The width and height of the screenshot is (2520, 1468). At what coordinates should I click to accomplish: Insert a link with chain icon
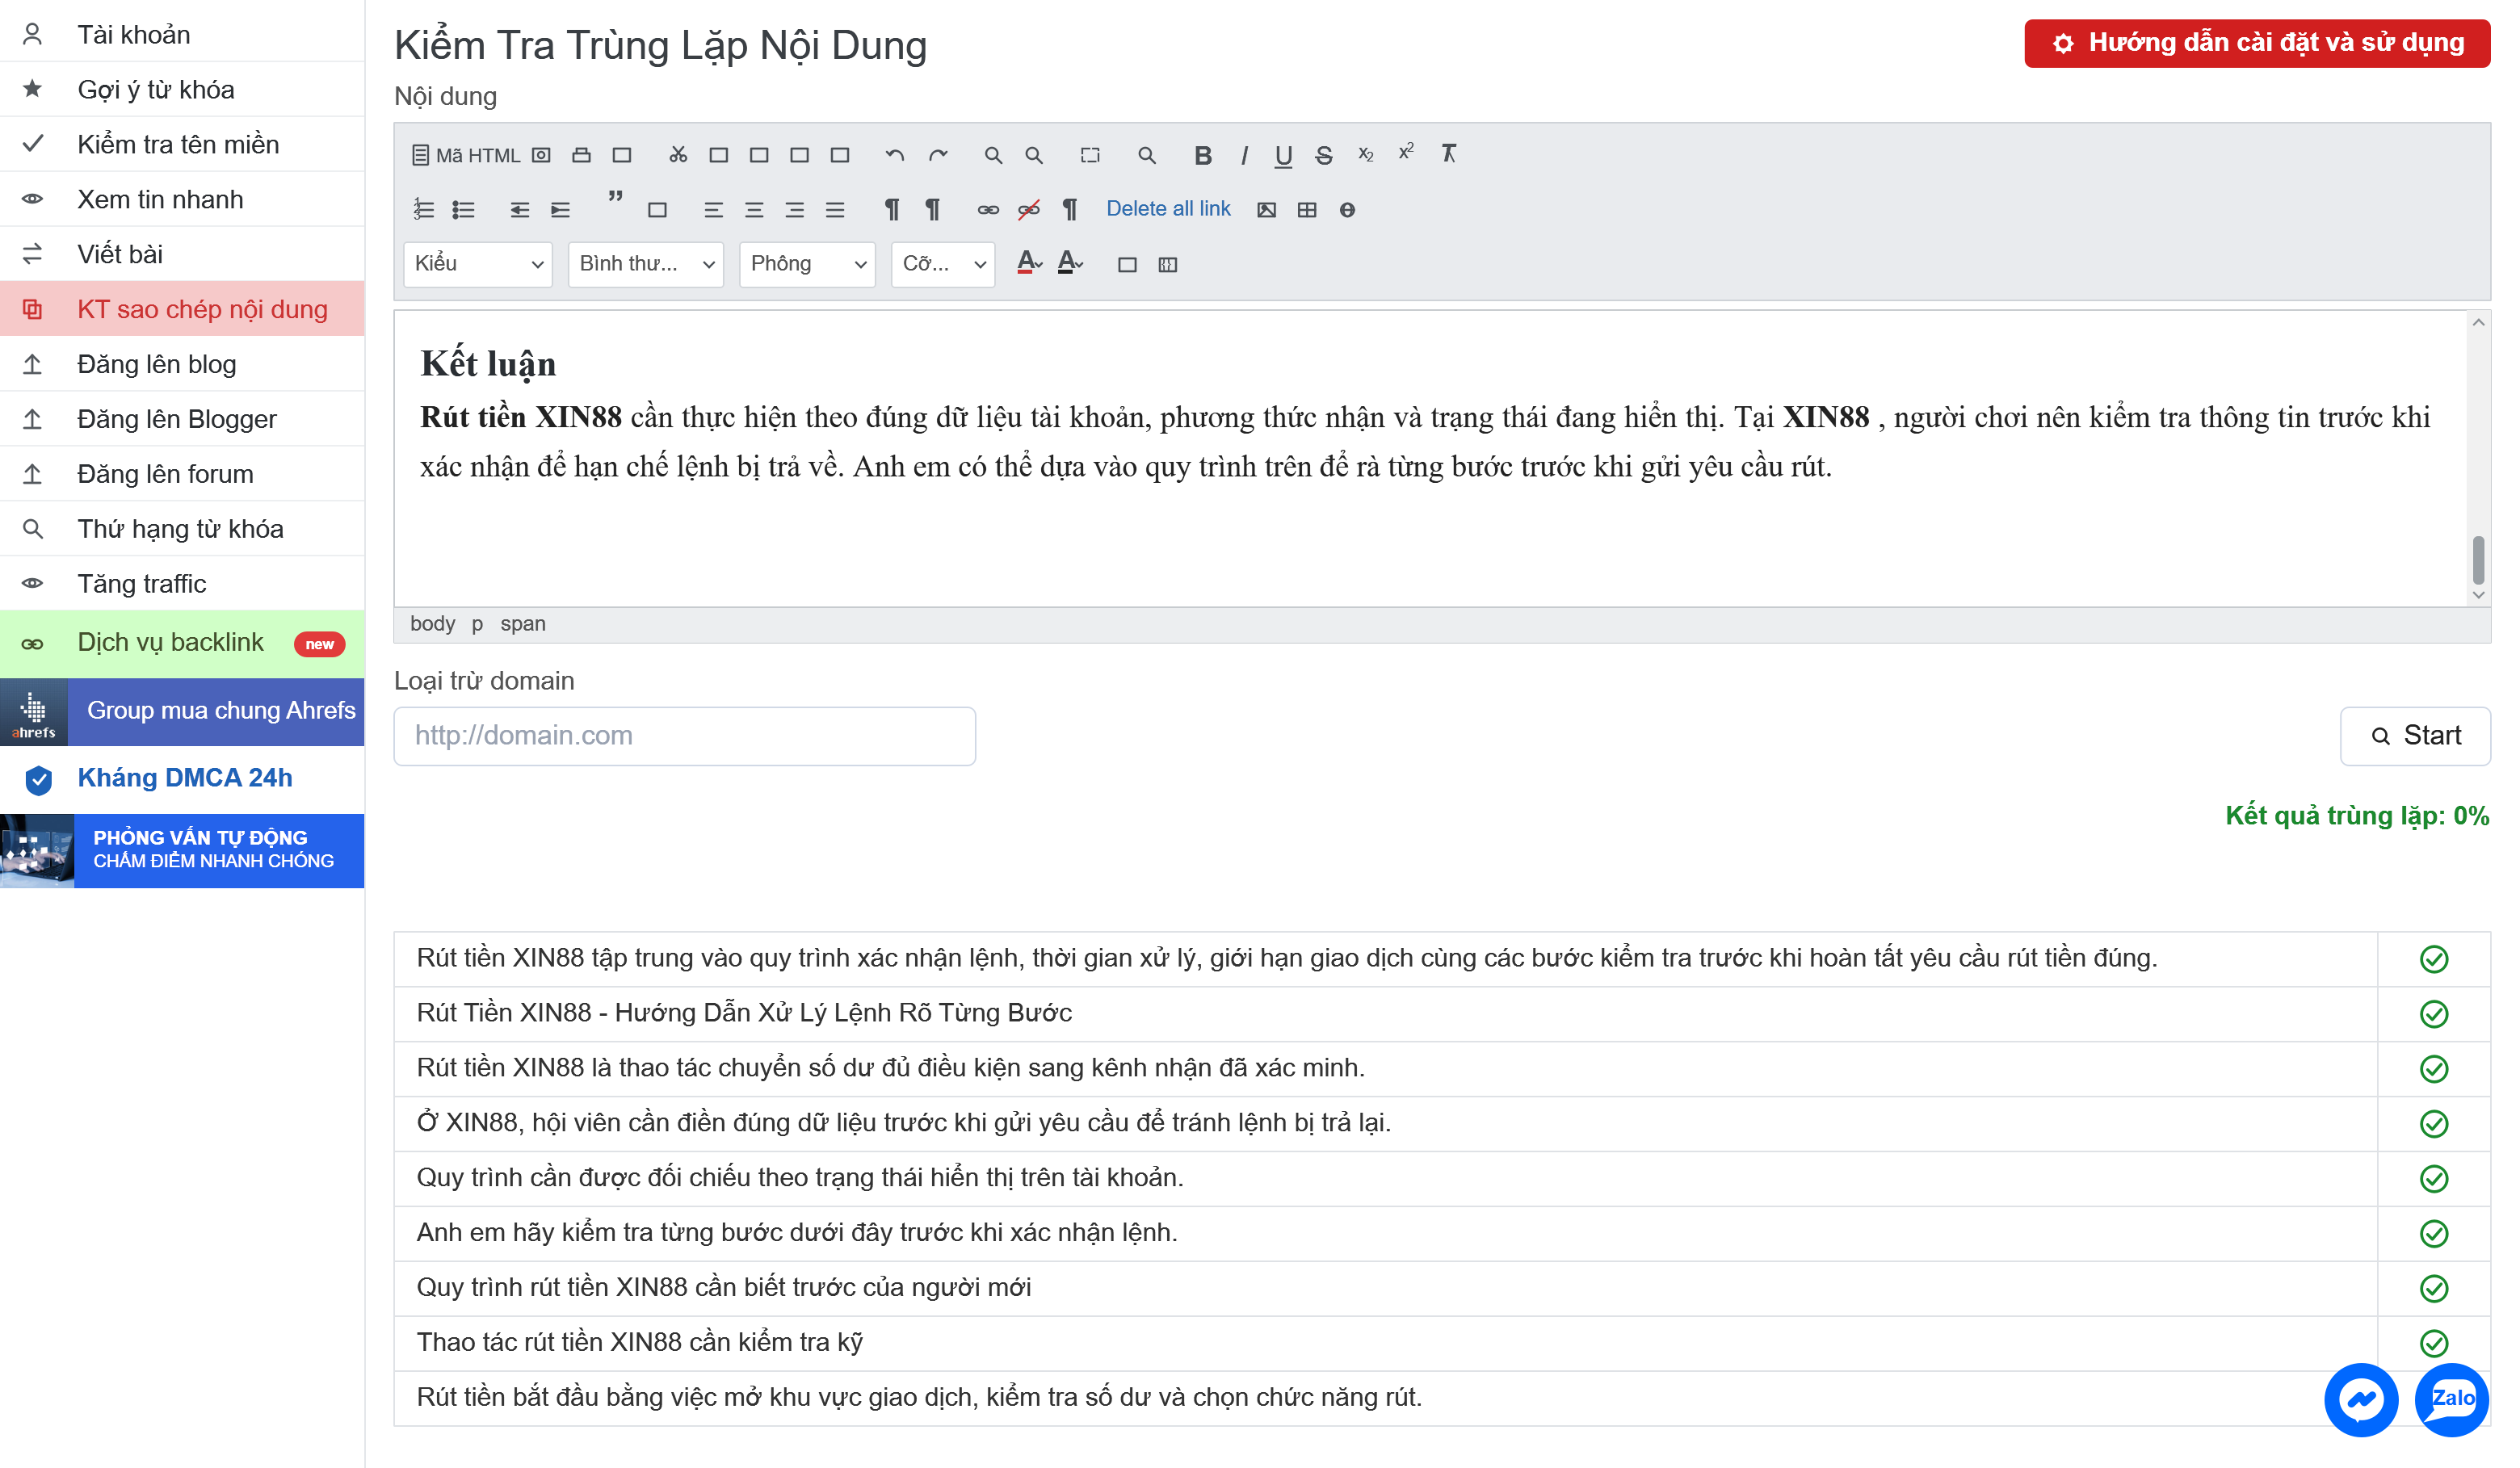(x=988, y=210)
